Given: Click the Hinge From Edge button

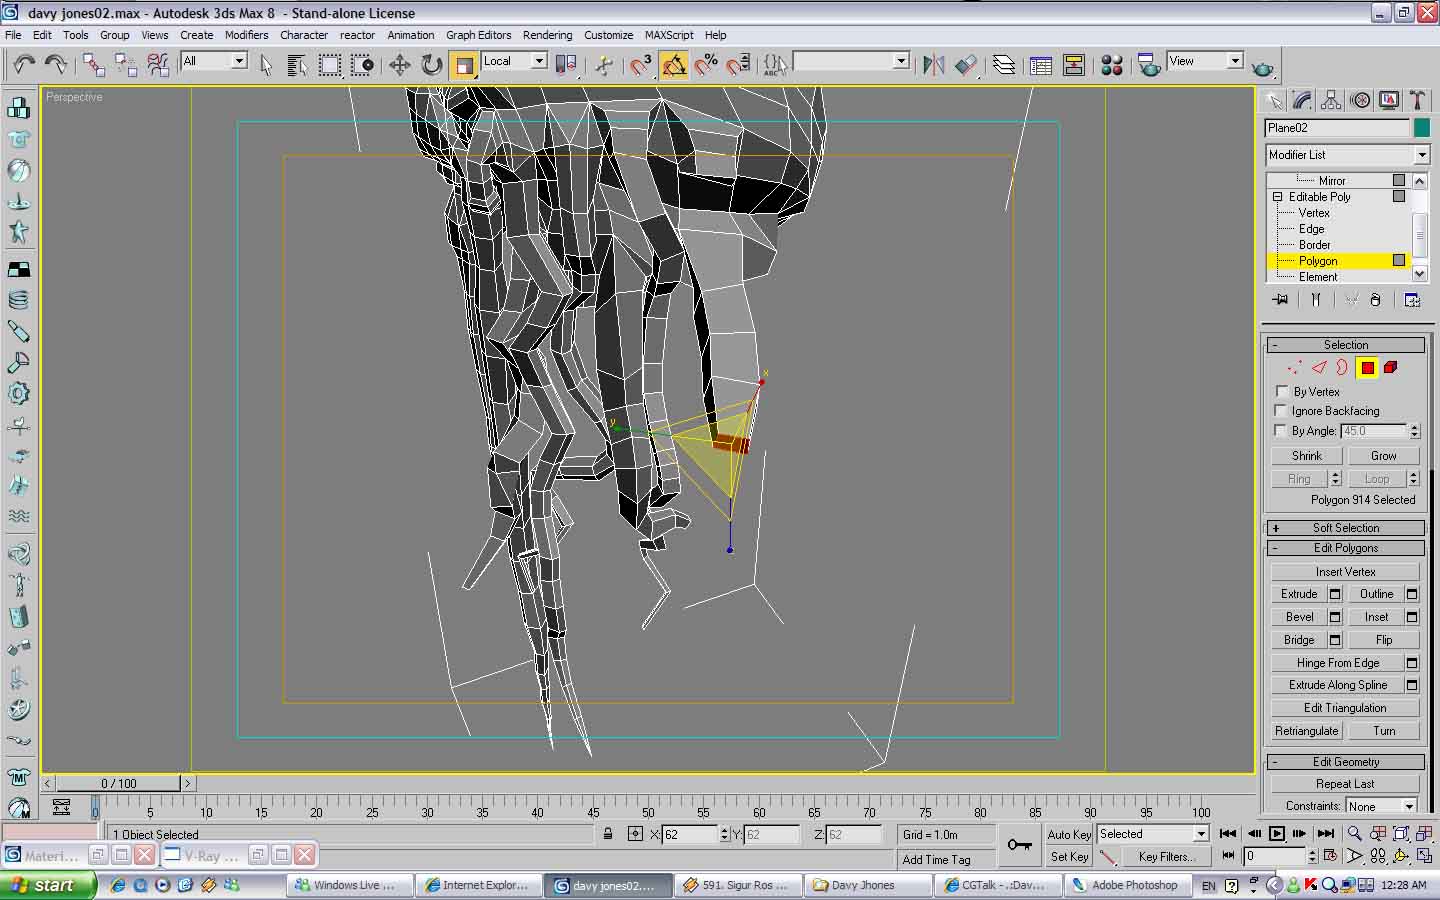Looking at the screenshot, I should (1338, 663).
